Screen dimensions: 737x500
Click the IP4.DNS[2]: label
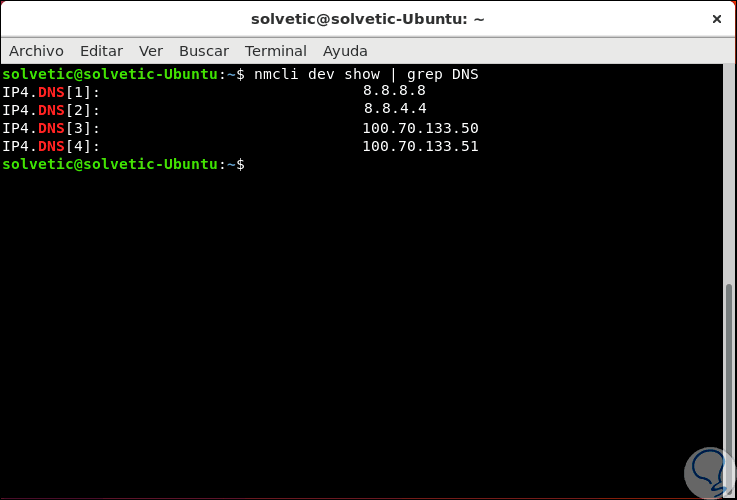[x=51, y=110]
